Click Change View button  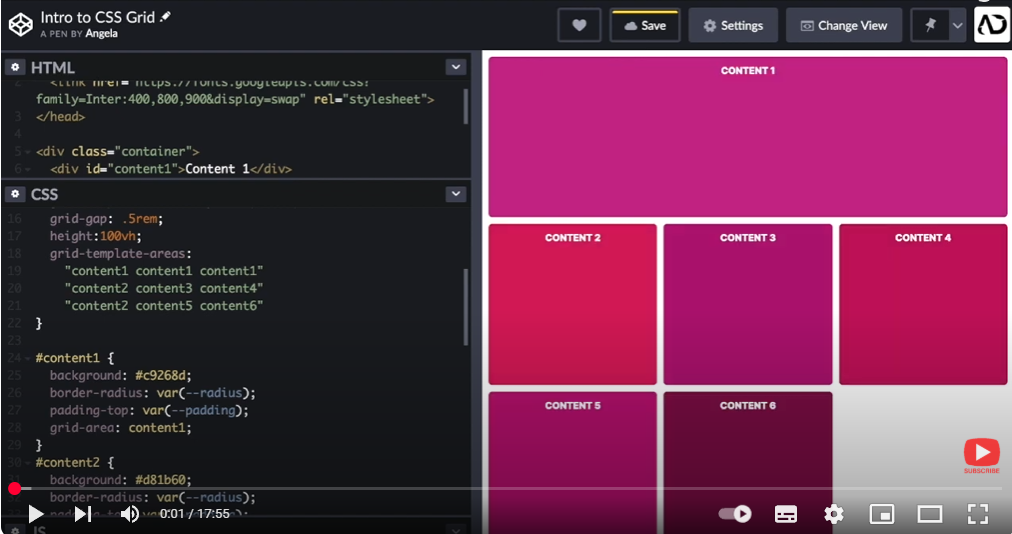click(x=844, y=25)
